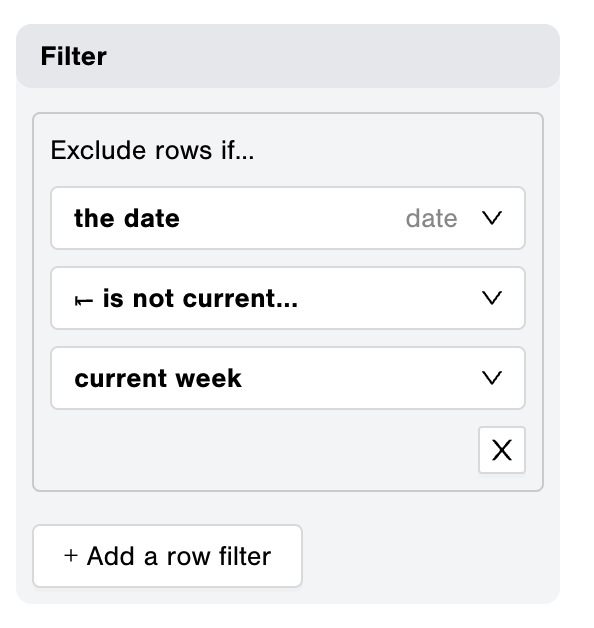Viewport: 594px width, 628px height.
Task: Click the 'Filter' title text
Action: pyautogui.click(x=74, y=56)
